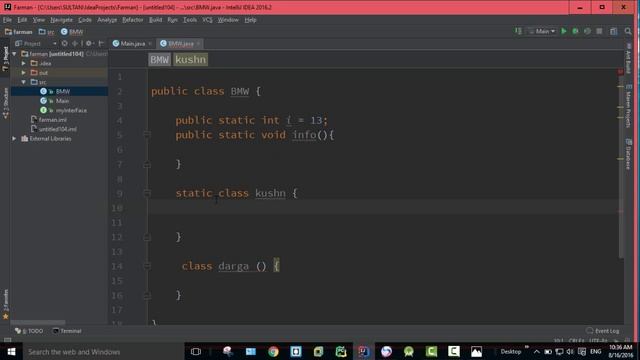
Task: Open the Maven Projects side panel
Action: pos(629,106)
